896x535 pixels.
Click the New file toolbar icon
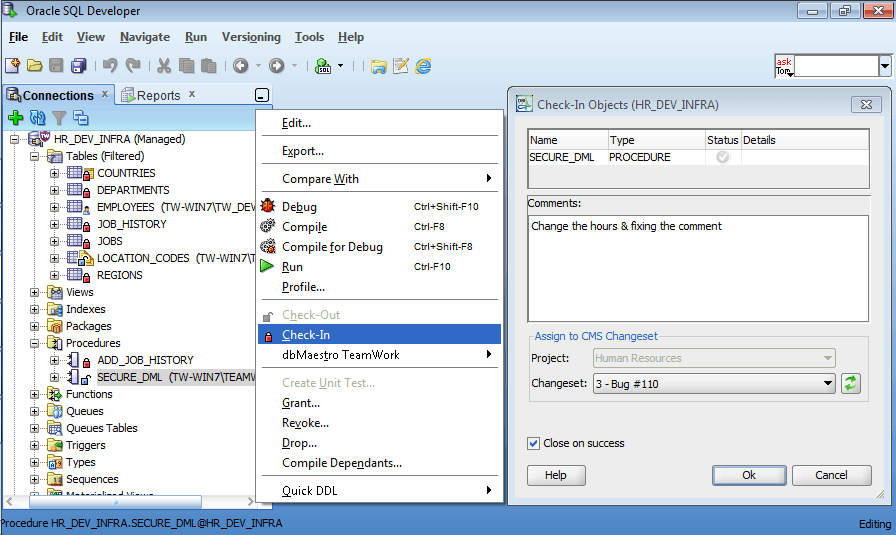(x=13, y=66)
